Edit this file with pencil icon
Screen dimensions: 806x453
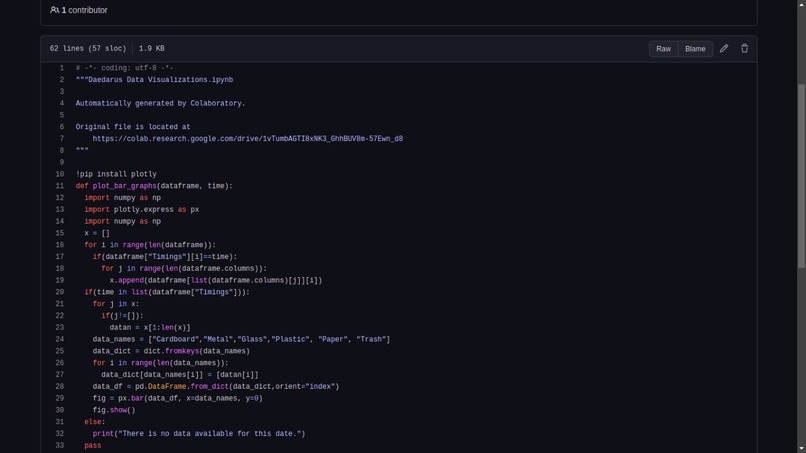[x=724, y=48]
